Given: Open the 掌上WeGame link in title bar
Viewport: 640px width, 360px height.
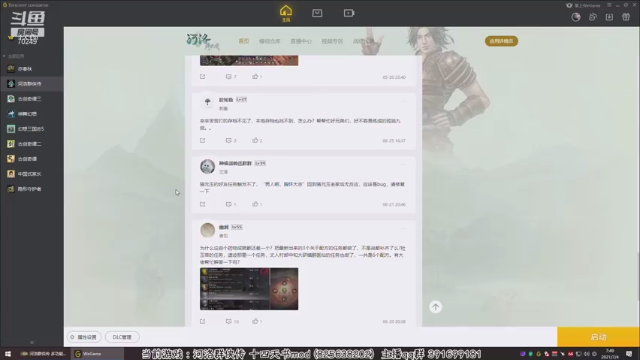Looking at the screenshot, I should [584, 5].
